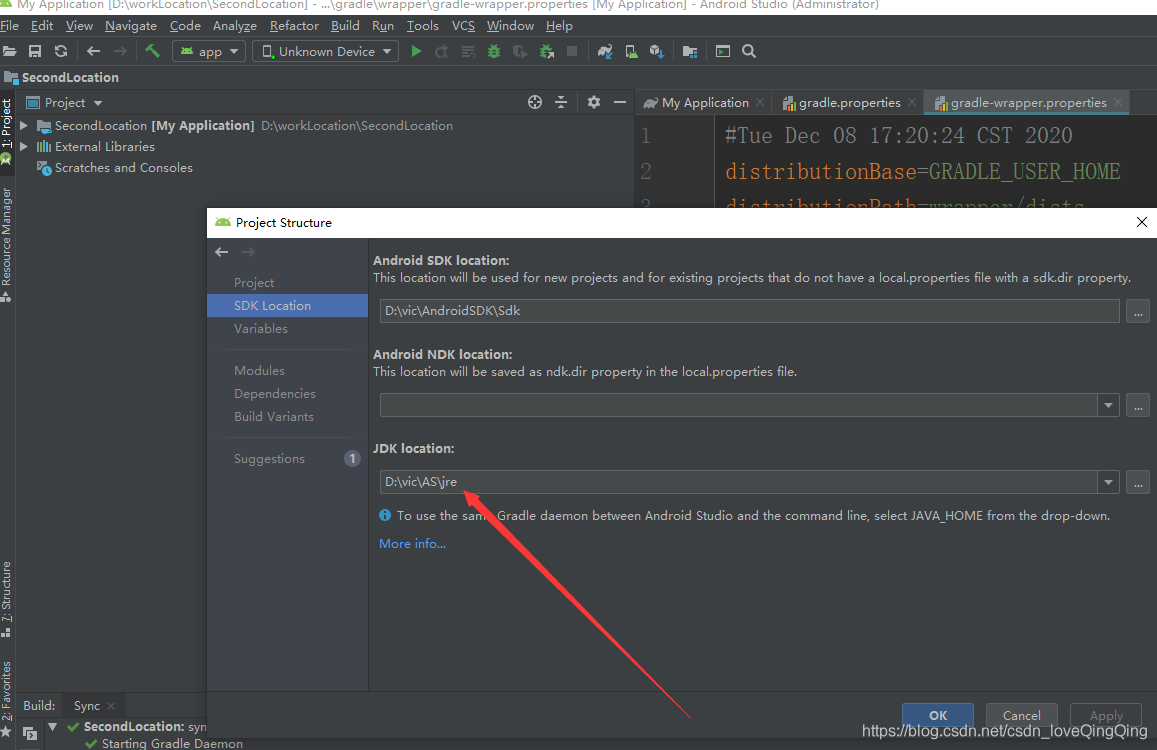Open the Tools menu
The image size is (1157, 750).
tap(423, 26)
